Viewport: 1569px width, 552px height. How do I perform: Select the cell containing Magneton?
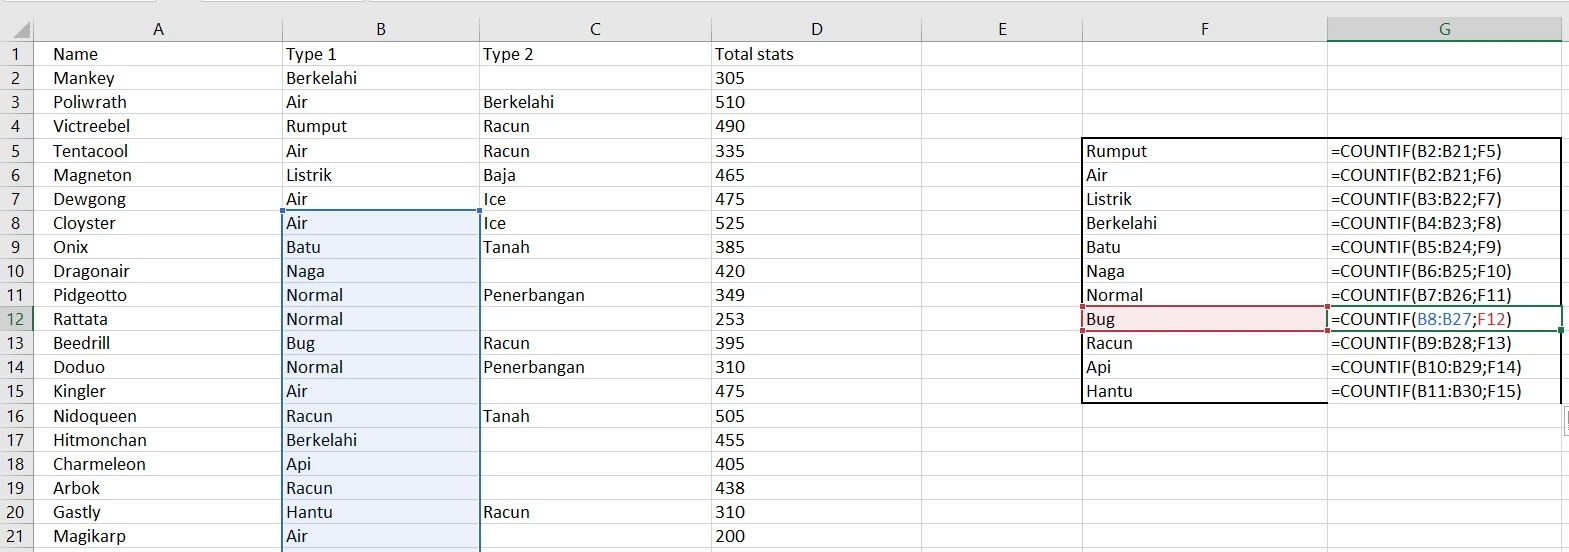[158, 175]
